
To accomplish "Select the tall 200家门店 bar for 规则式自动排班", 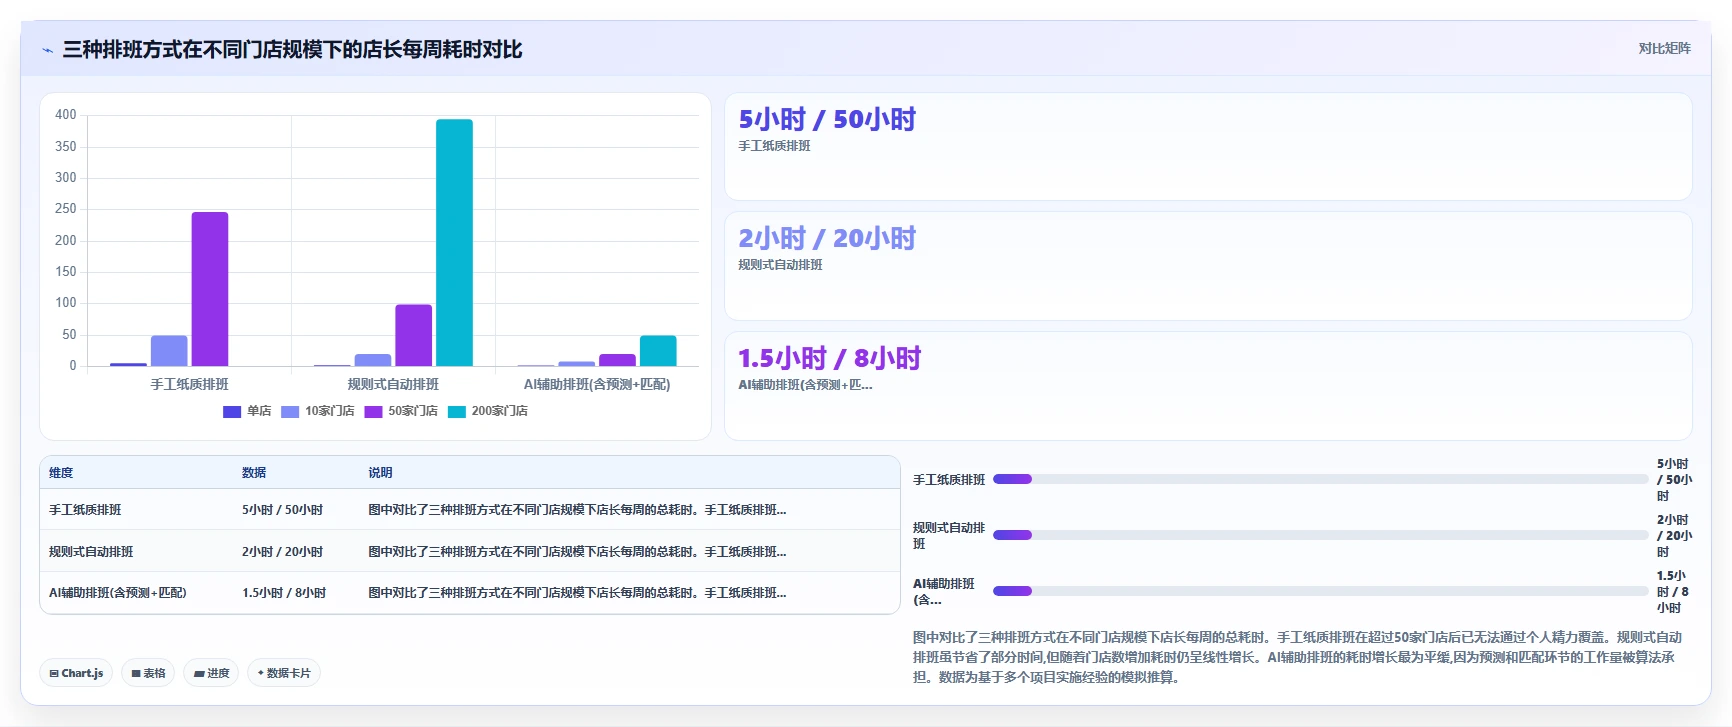I will point(454,243).
